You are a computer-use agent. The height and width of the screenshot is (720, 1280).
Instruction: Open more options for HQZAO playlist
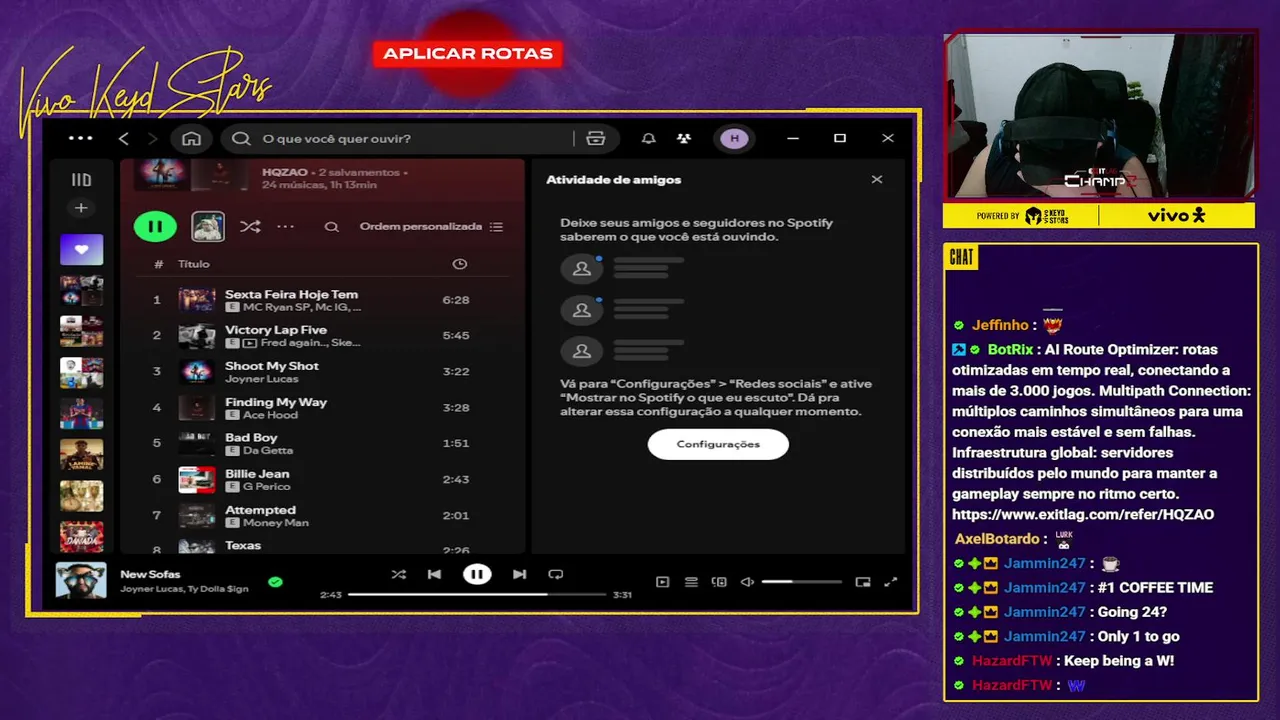pyautogui.click(x=286, y=227)
